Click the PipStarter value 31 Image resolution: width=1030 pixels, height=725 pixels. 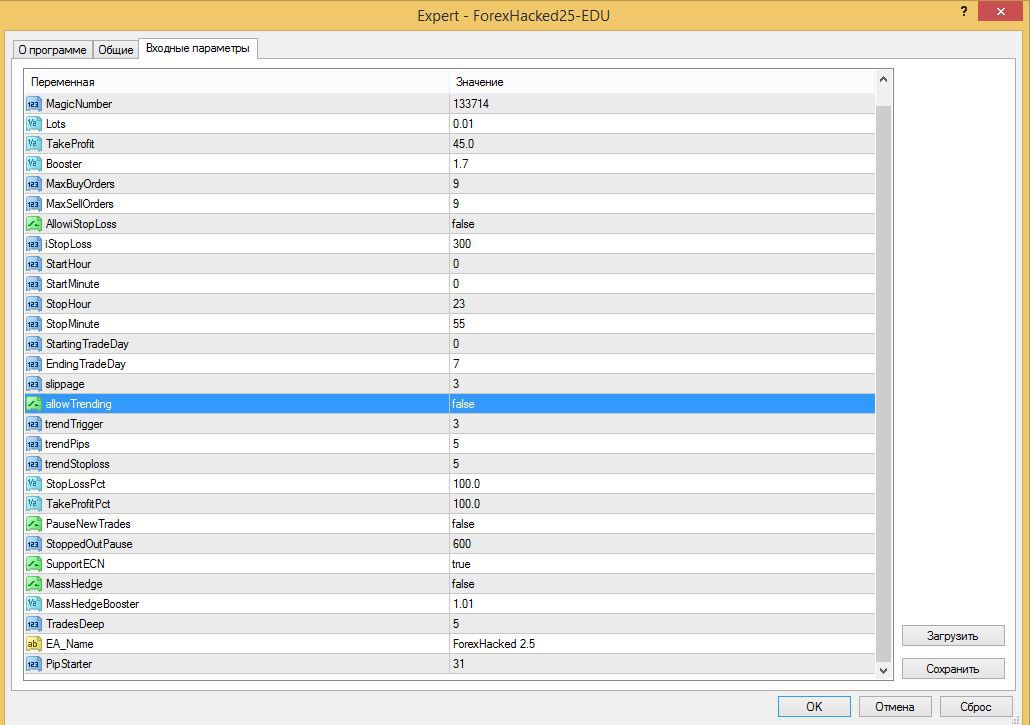(459, 664)
